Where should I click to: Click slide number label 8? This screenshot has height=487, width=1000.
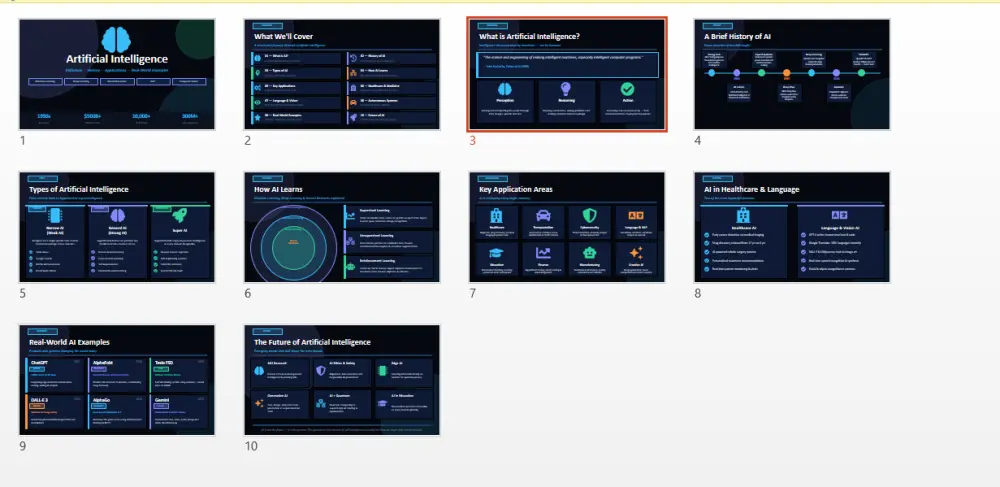click(698, 293)
